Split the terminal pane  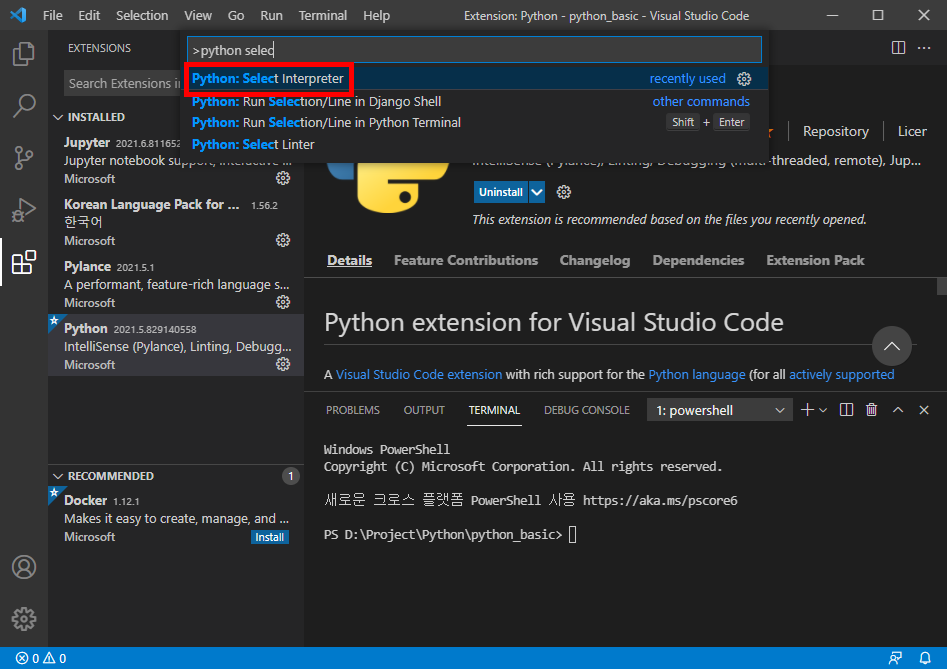tap(846, 410)
